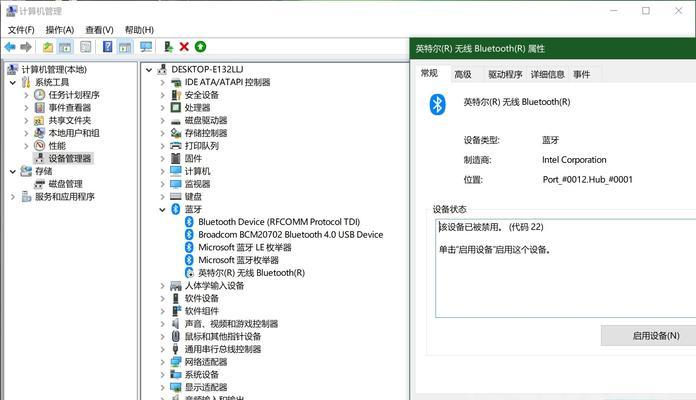
Task: Open the 操作(A) menu
Action: (60, 30)
